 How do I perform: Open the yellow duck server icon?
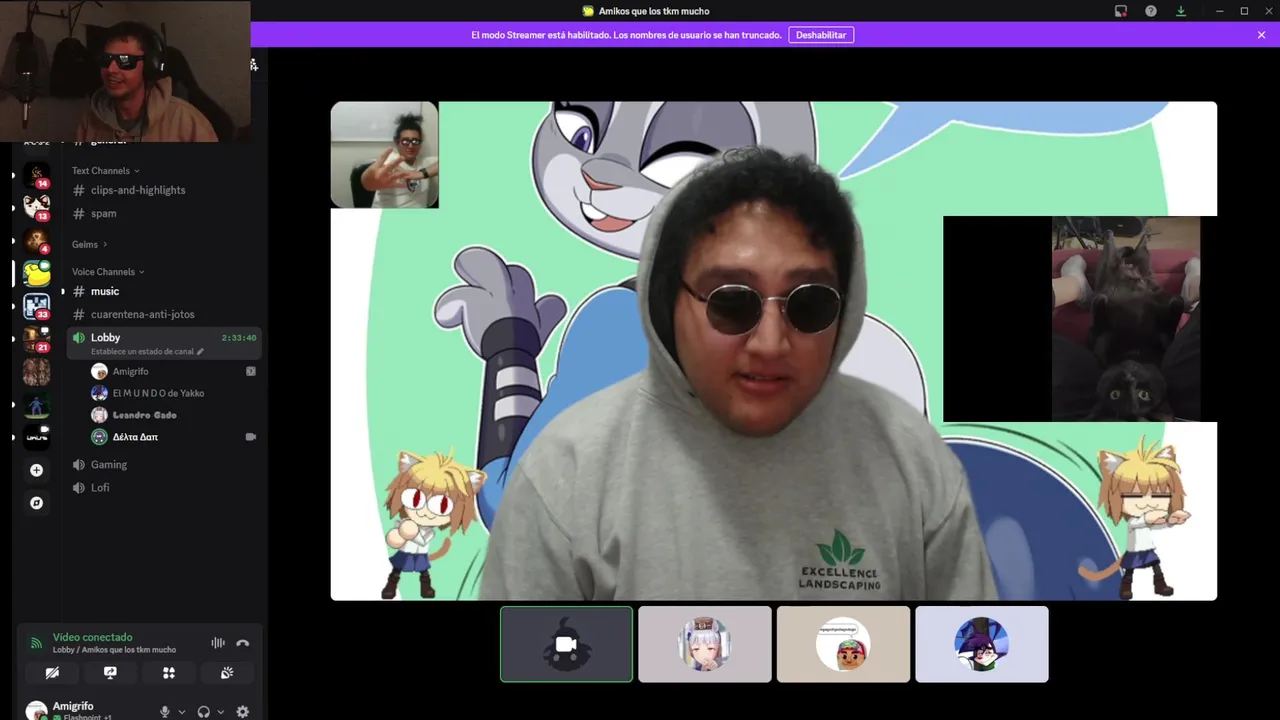tap(36, 273)
